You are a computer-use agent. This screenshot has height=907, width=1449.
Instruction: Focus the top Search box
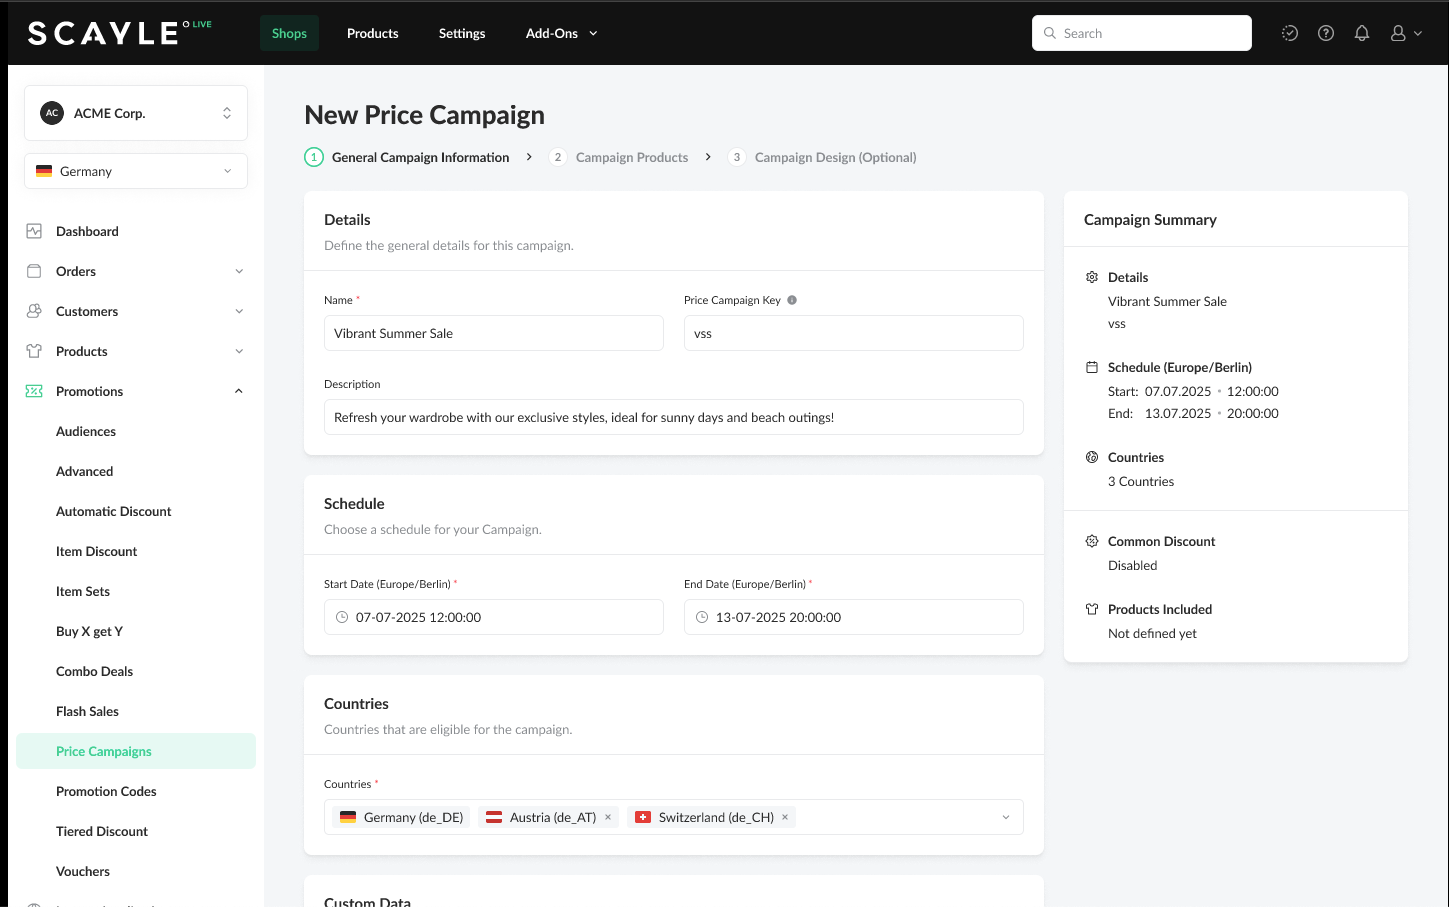(x=1142, y=33)
